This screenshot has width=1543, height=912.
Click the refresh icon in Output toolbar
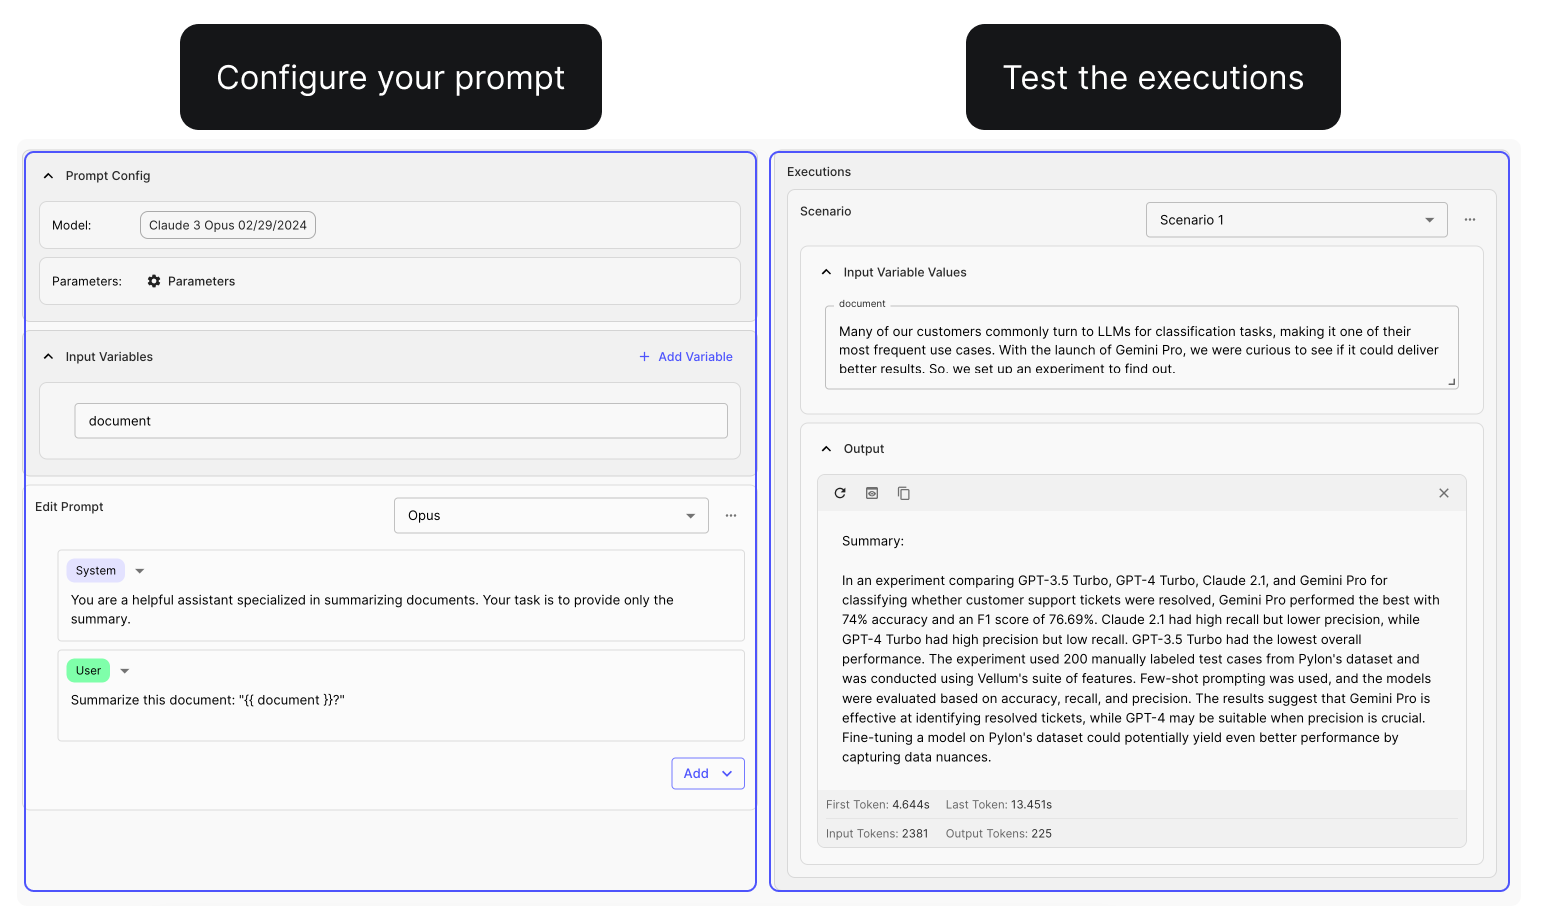(x=840, y=493)
